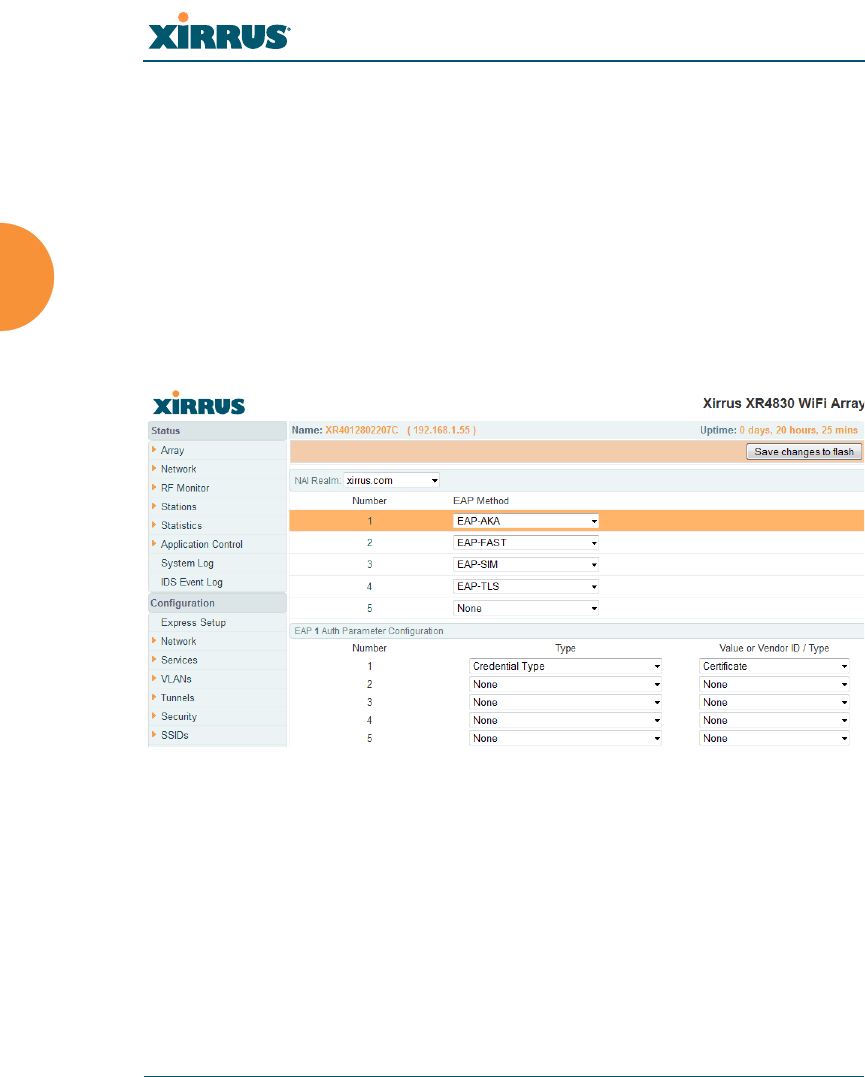
Task: Open Tunnels menu item
Action: tap(177, 697)
